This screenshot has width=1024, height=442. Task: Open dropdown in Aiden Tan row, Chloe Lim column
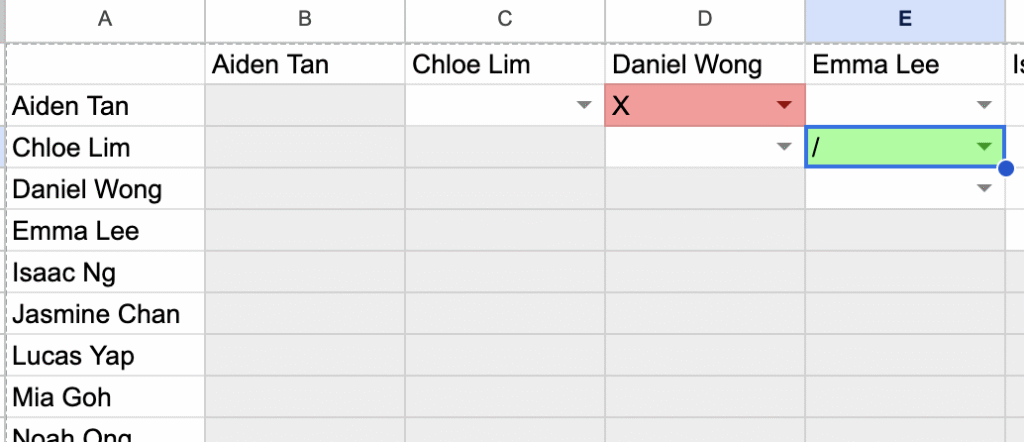tap(585, 106)
